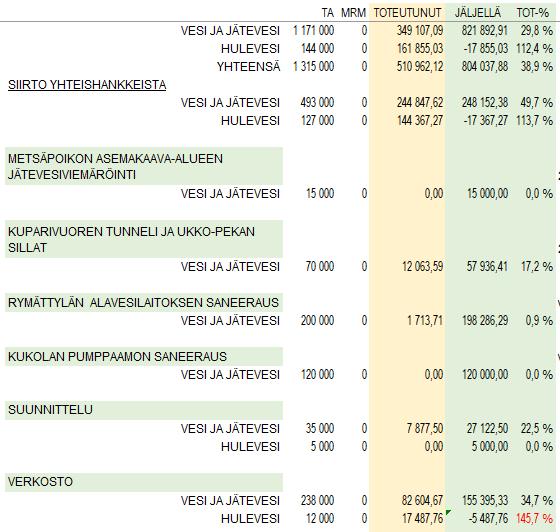Select the 198 286,29 remaining value
The height and width of the screenshot is (532, 560).
[x=485, y=320]
